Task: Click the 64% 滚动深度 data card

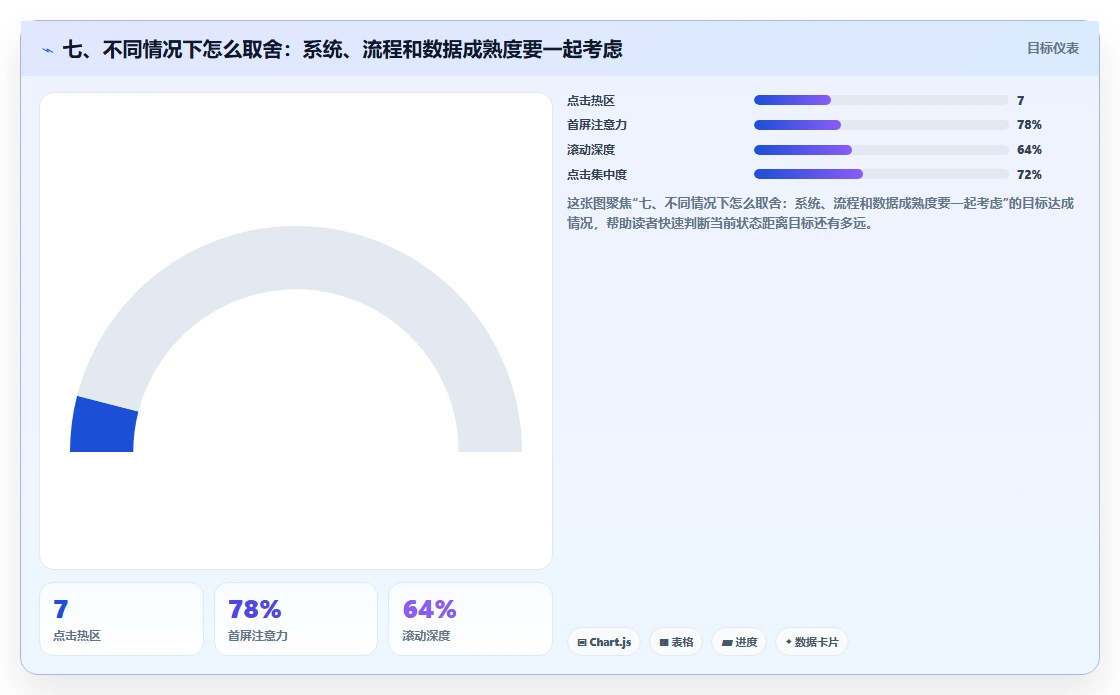Action: tap(470, 619)
